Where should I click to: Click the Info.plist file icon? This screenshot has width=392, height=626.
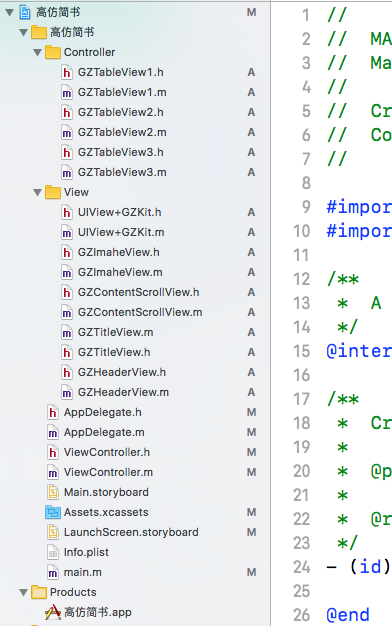(x=53, y=552)
